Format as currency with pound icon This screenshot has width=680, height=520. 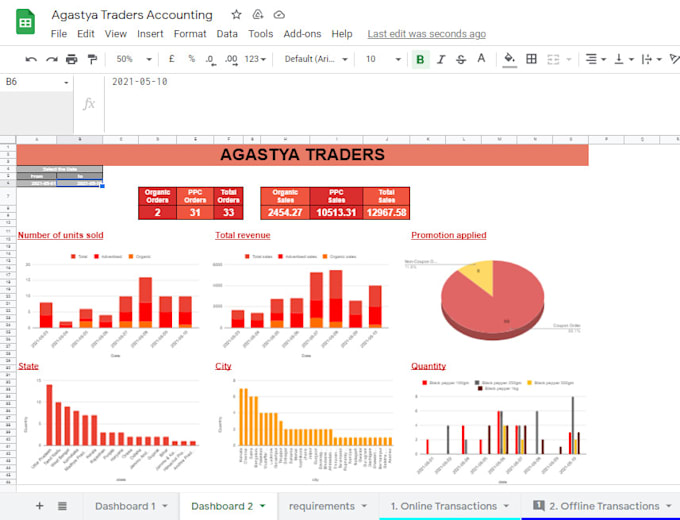[x=171, y=59]
